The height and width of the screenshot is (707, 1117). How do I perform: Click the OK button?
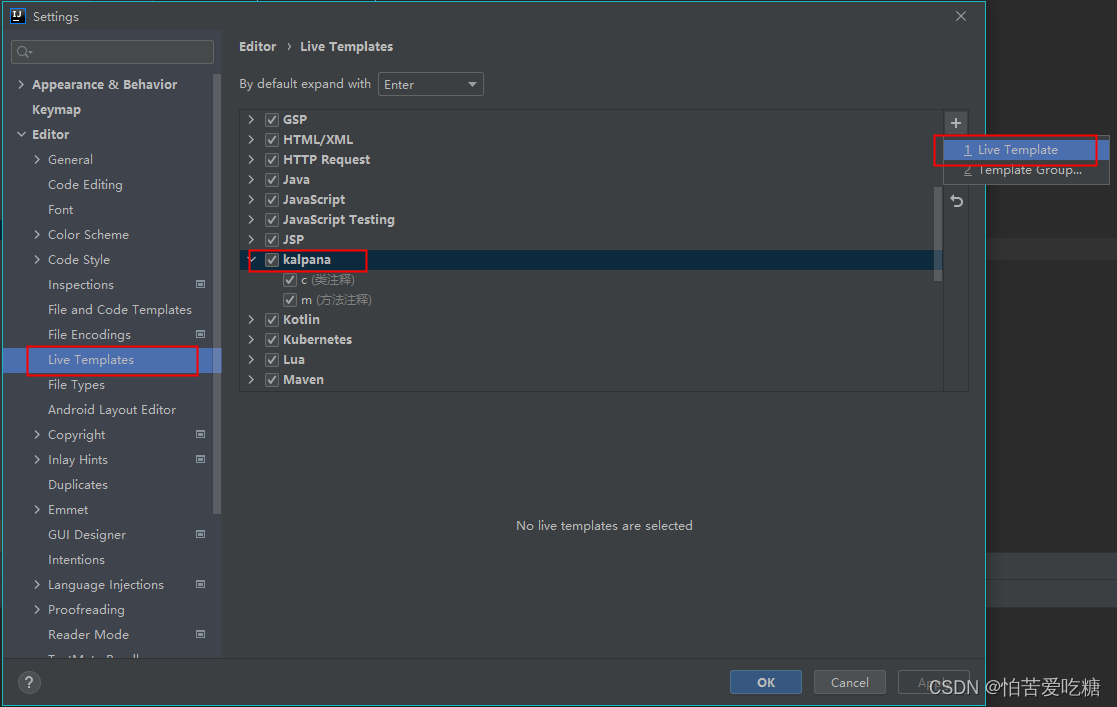(x=766, y=682)
